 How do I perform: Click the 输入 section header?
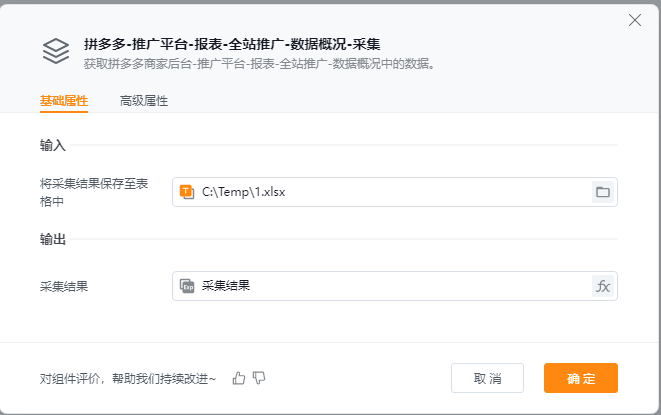pyautogui.click(x=53, y=145)
